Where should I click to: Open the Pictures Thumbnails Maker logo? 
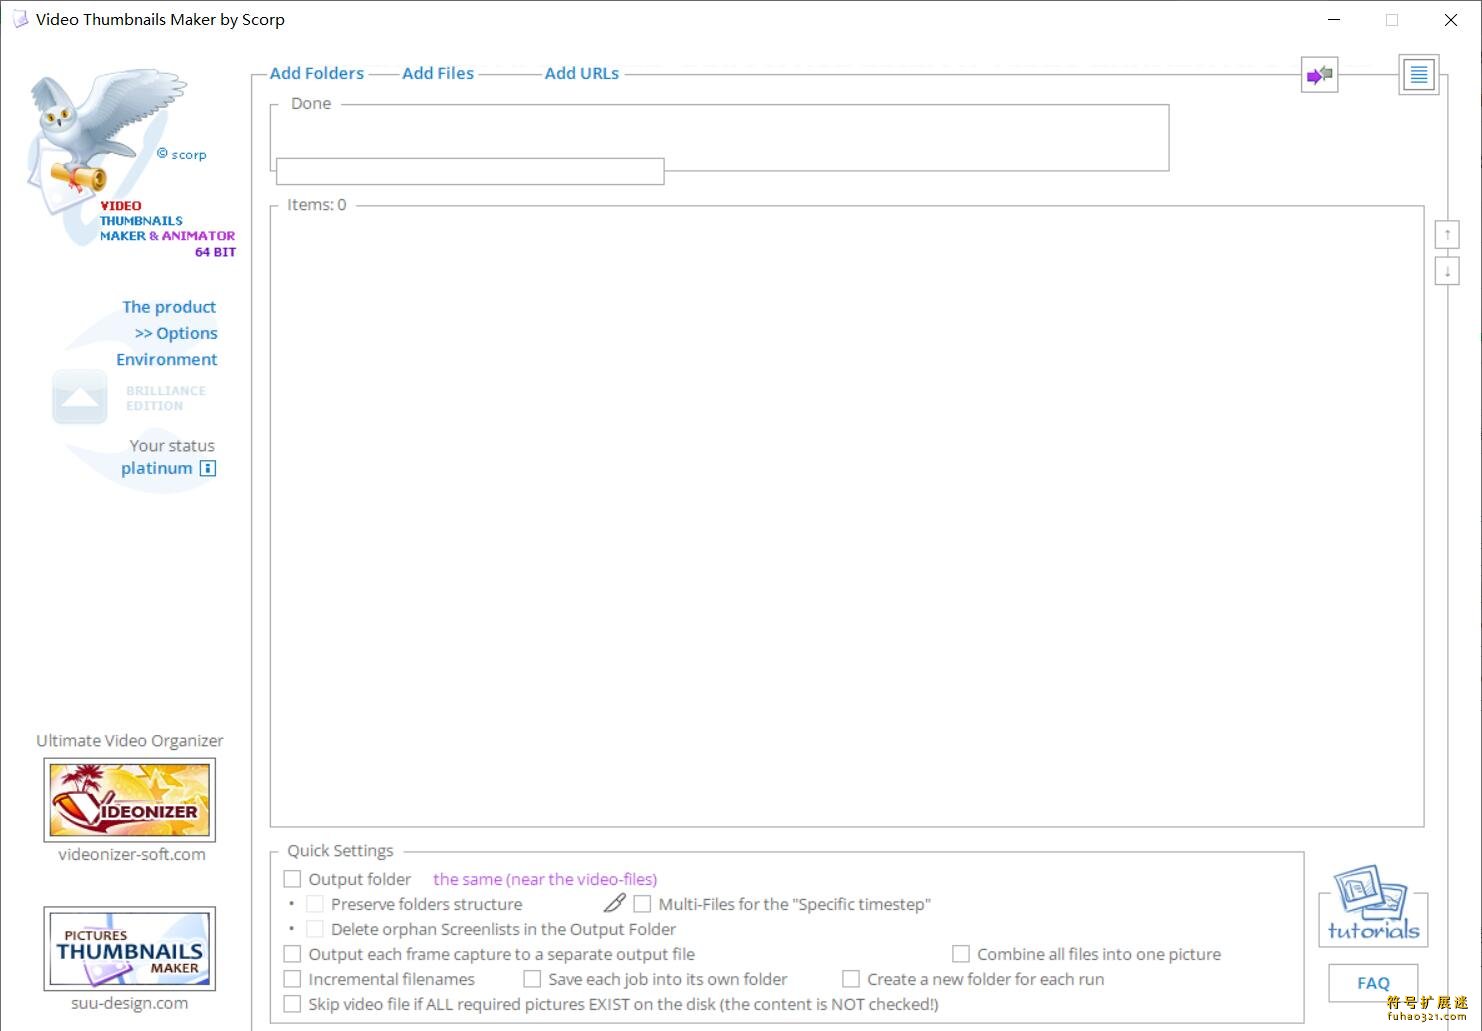click(x=130, y=949)
